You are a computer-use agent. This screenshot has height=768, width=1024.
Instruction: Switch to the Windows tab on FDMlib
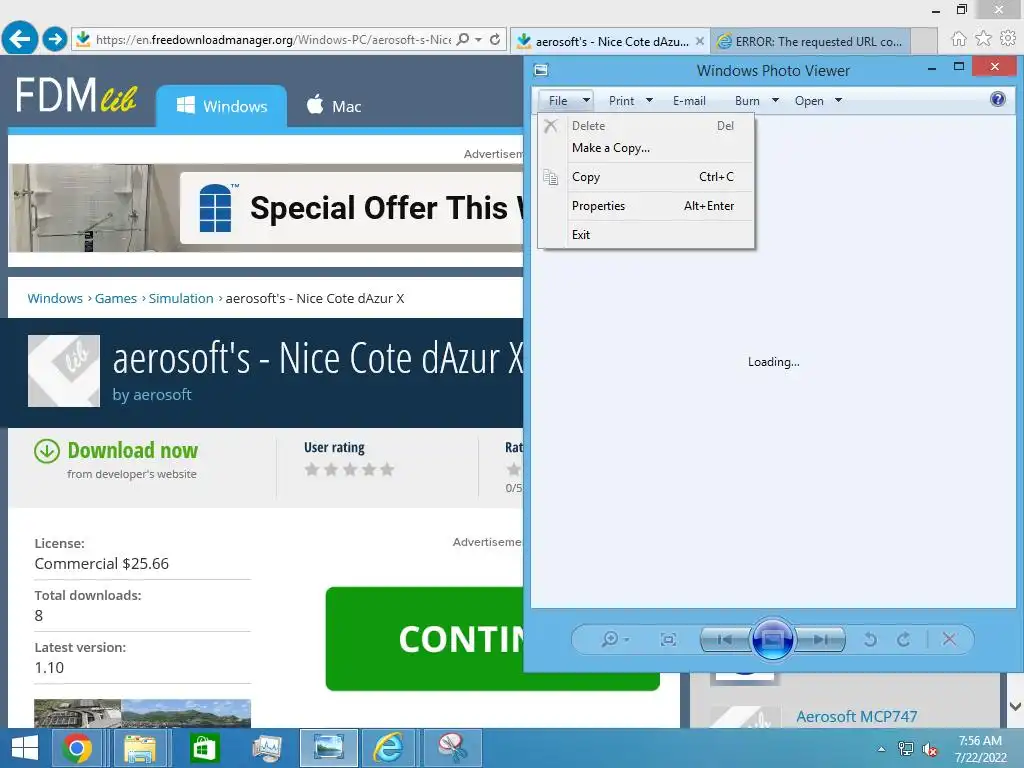click(x=221, y=106)
